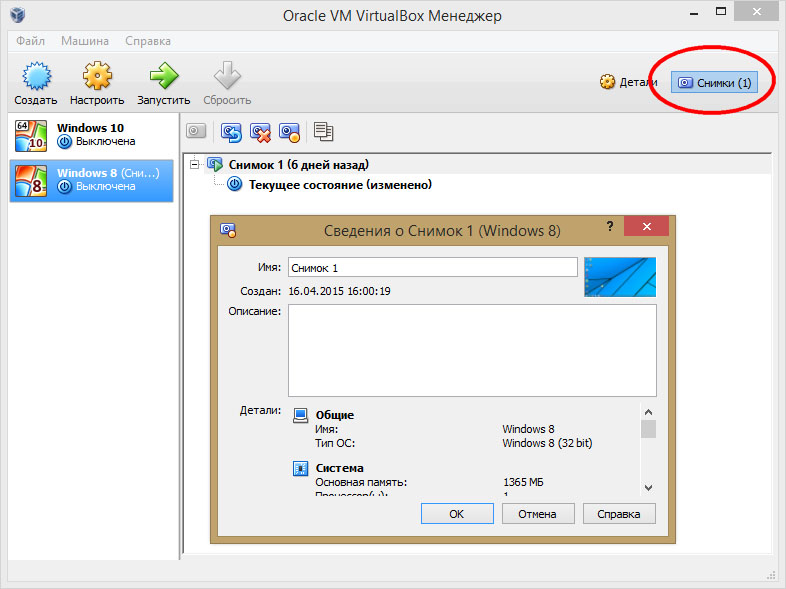786x589 pixels.
Task: Click the Общие section heading
Action: [335, 415]
